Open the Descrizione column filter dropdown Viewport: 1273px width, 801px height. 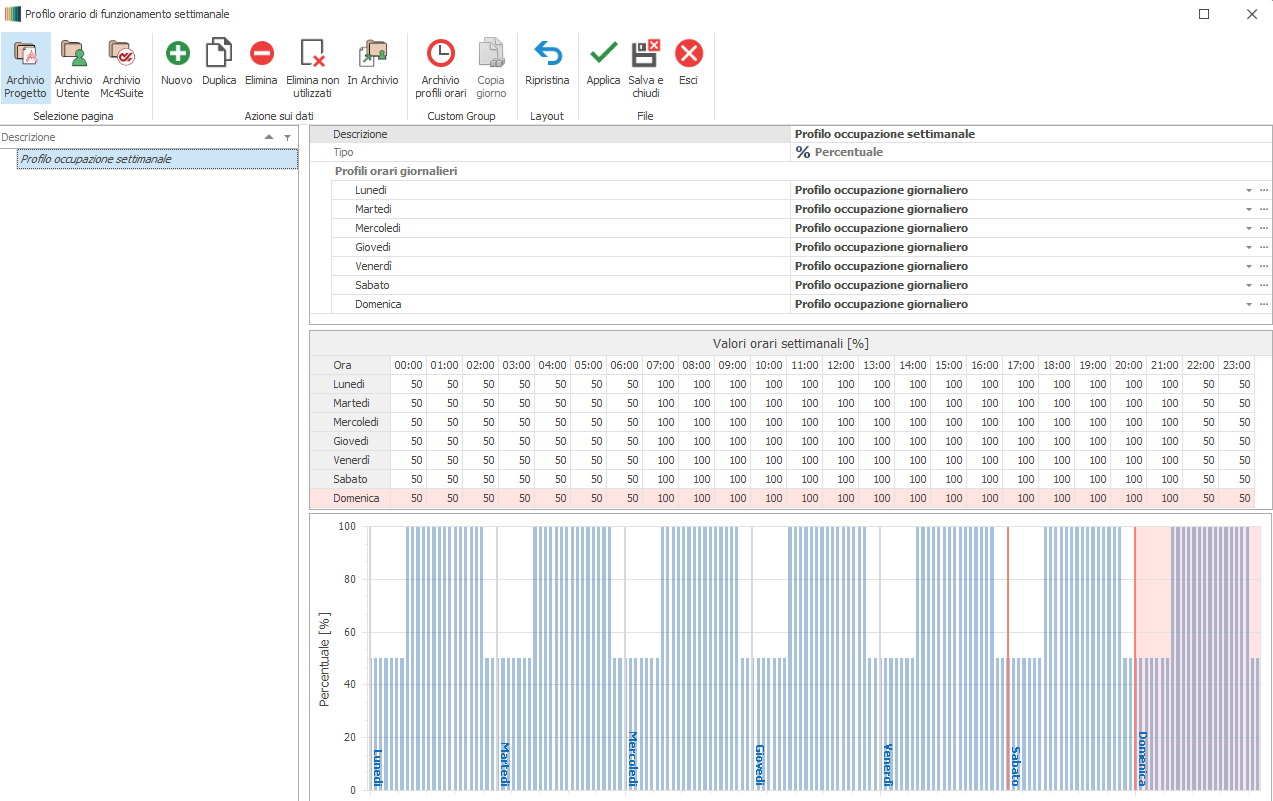tap(287, 138)
